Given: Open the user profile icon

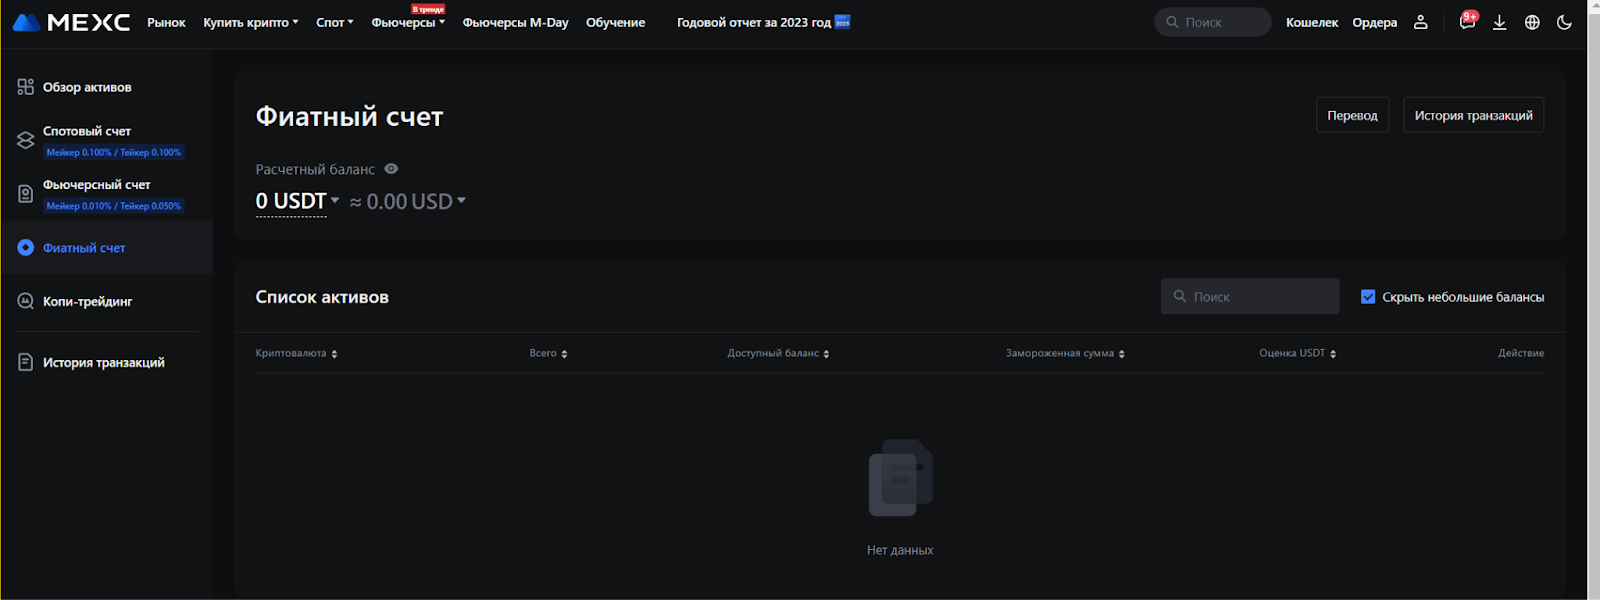Looking at the screenshot, I should (1420, 22).
